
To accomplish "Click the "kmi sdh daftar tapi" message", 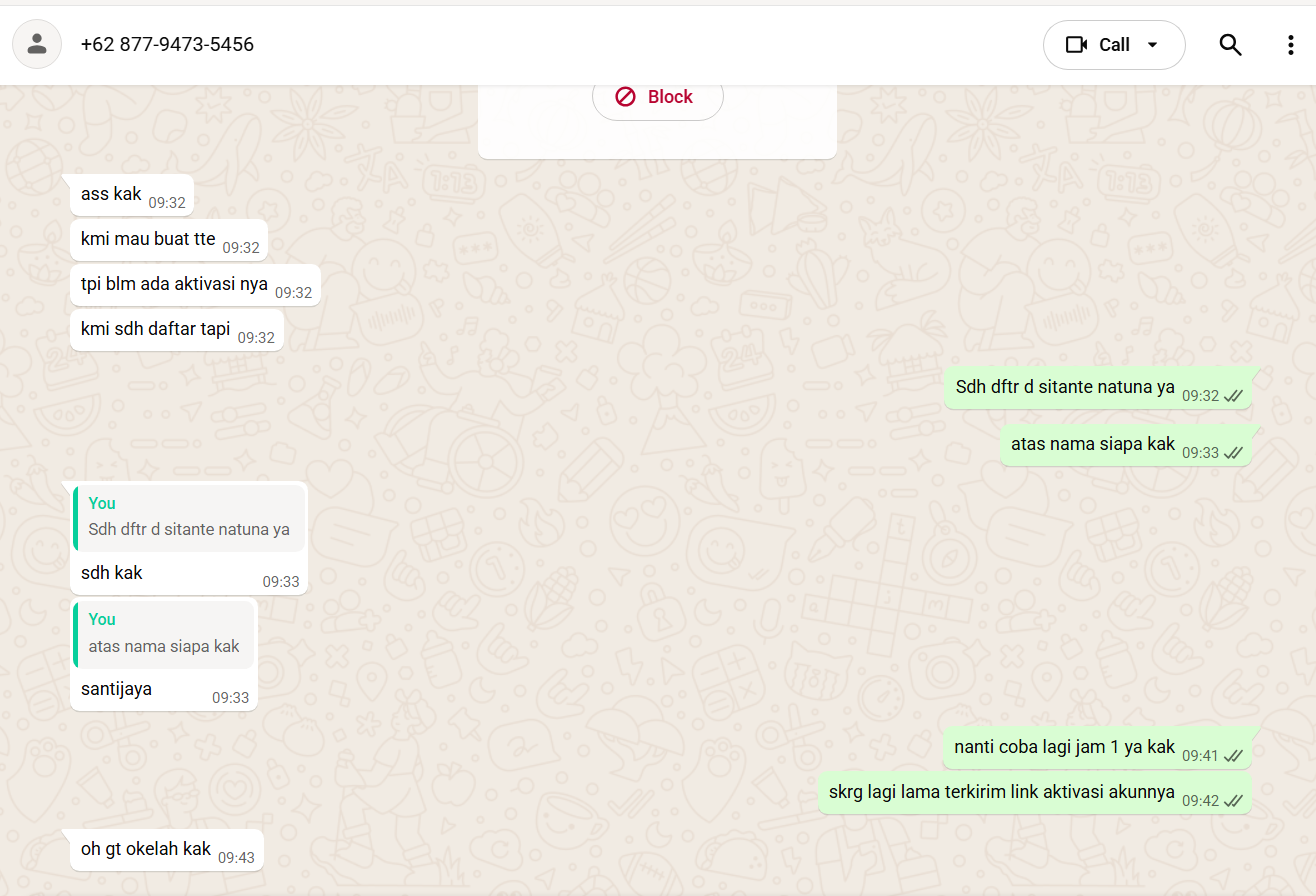I will pos(156,329).
